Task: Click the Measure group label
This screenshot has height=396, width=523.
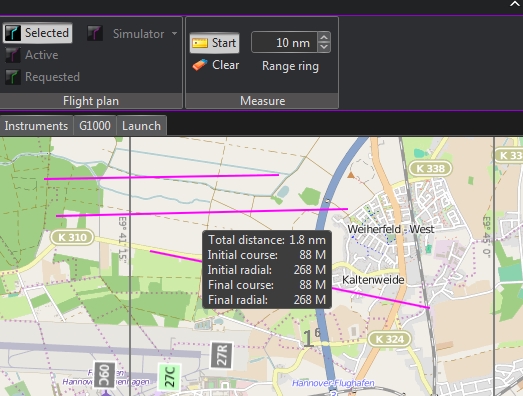Action: pyautogui.click(x=263, y=101)
